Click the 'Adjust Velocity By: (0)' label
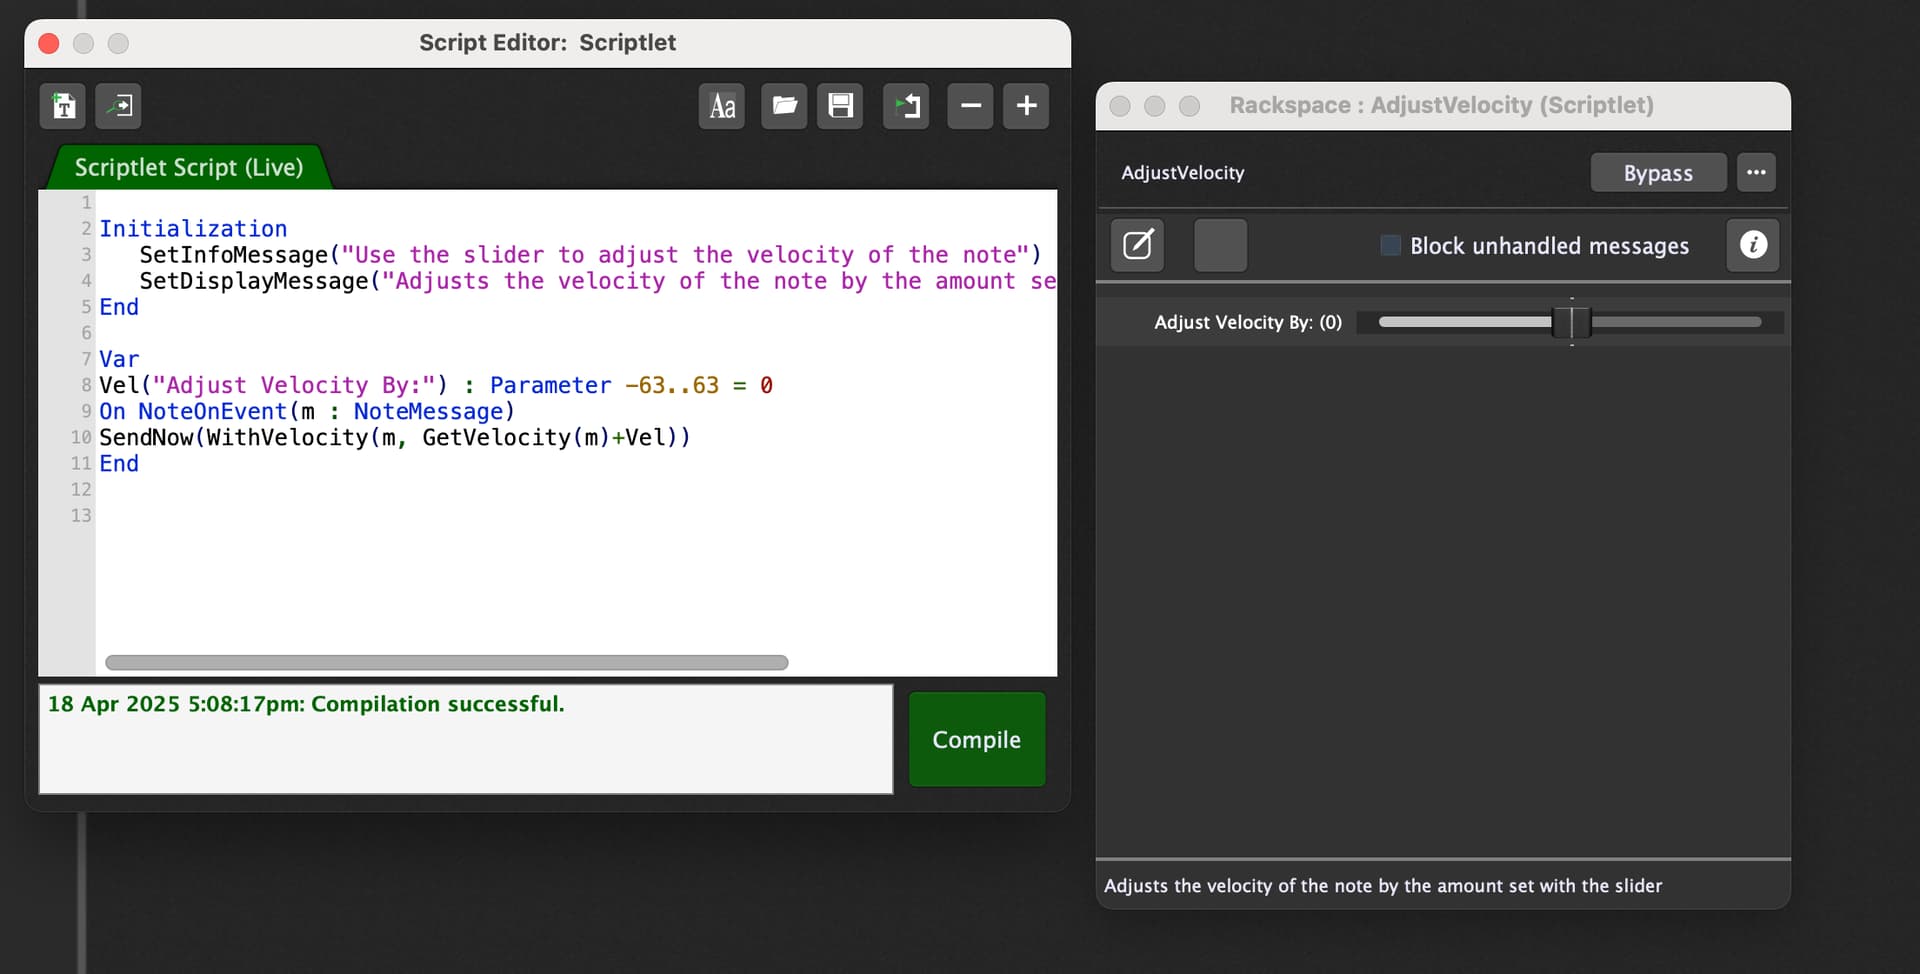 tap(1248, 322)
